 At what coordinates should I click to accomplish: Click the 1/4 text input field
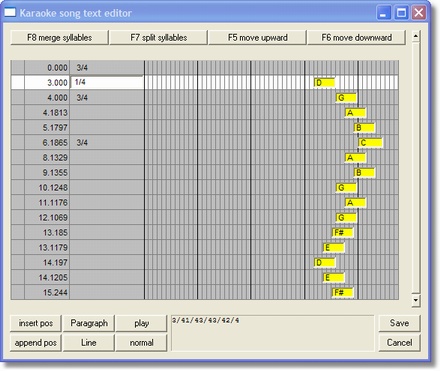click(107, 82)
